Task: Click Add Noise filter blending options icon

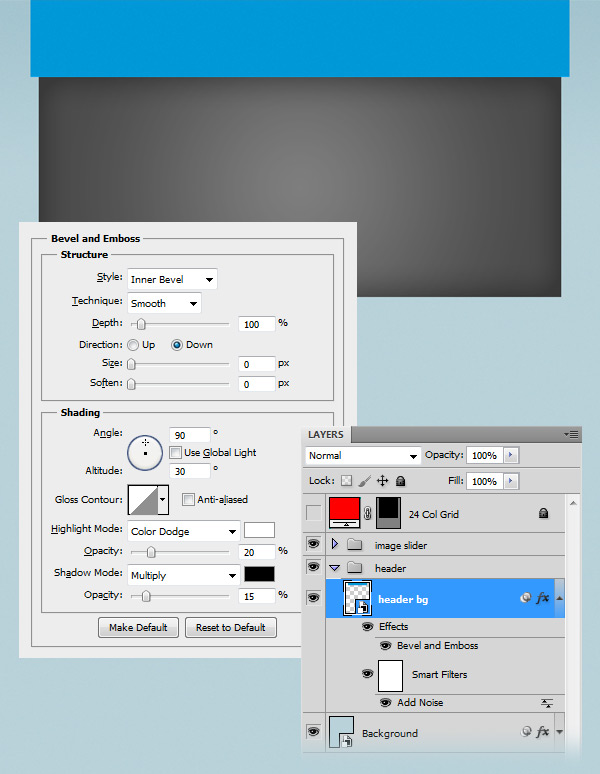Action: coord(547,703)
